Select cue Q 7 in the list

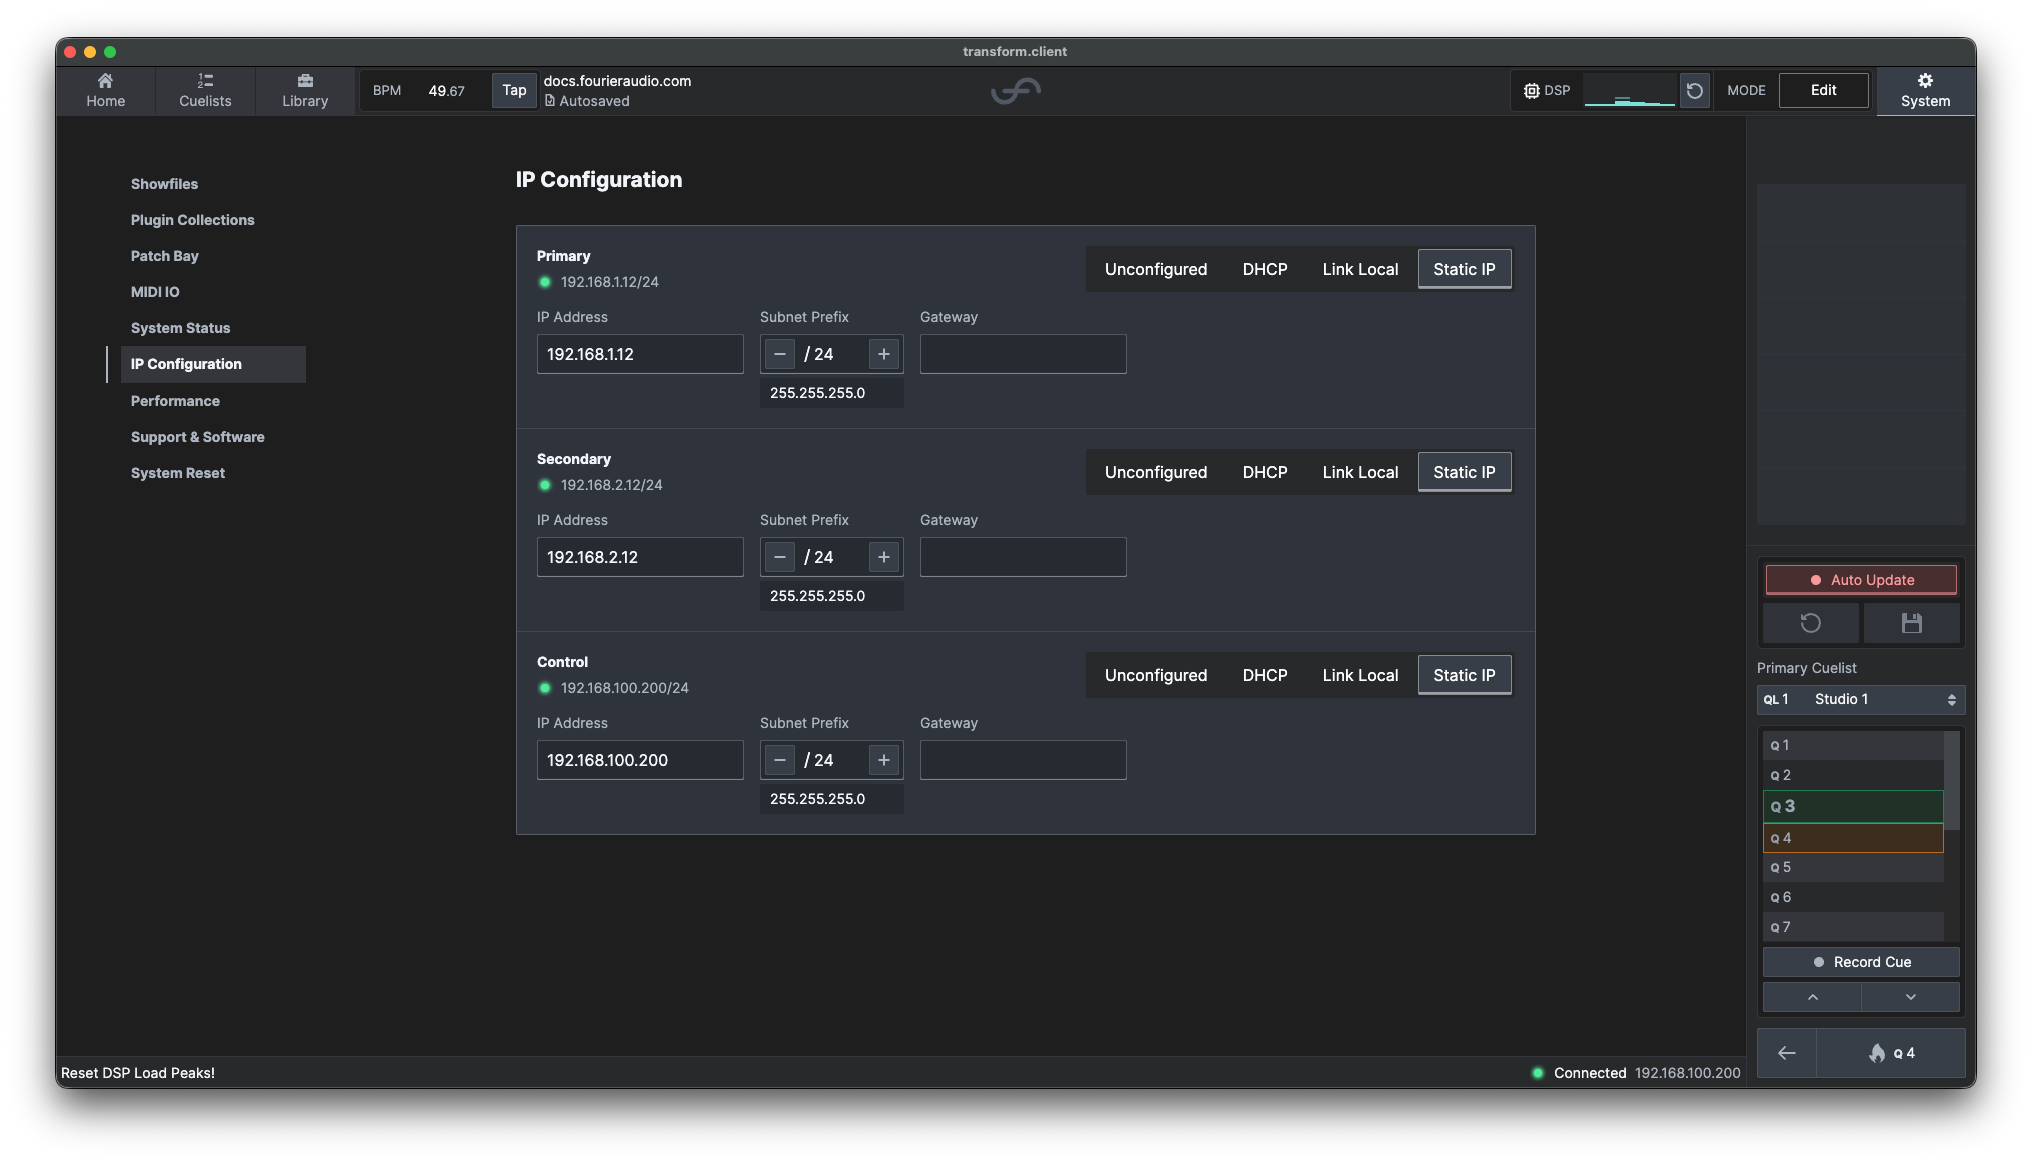[1853, 927]
